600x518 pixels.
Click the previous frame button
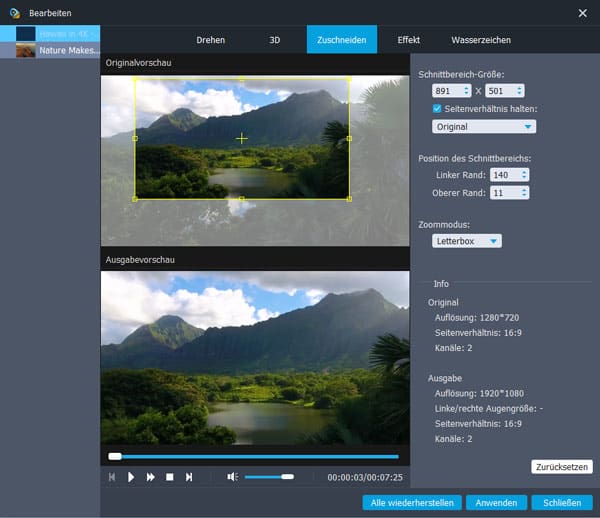(112, 477)
